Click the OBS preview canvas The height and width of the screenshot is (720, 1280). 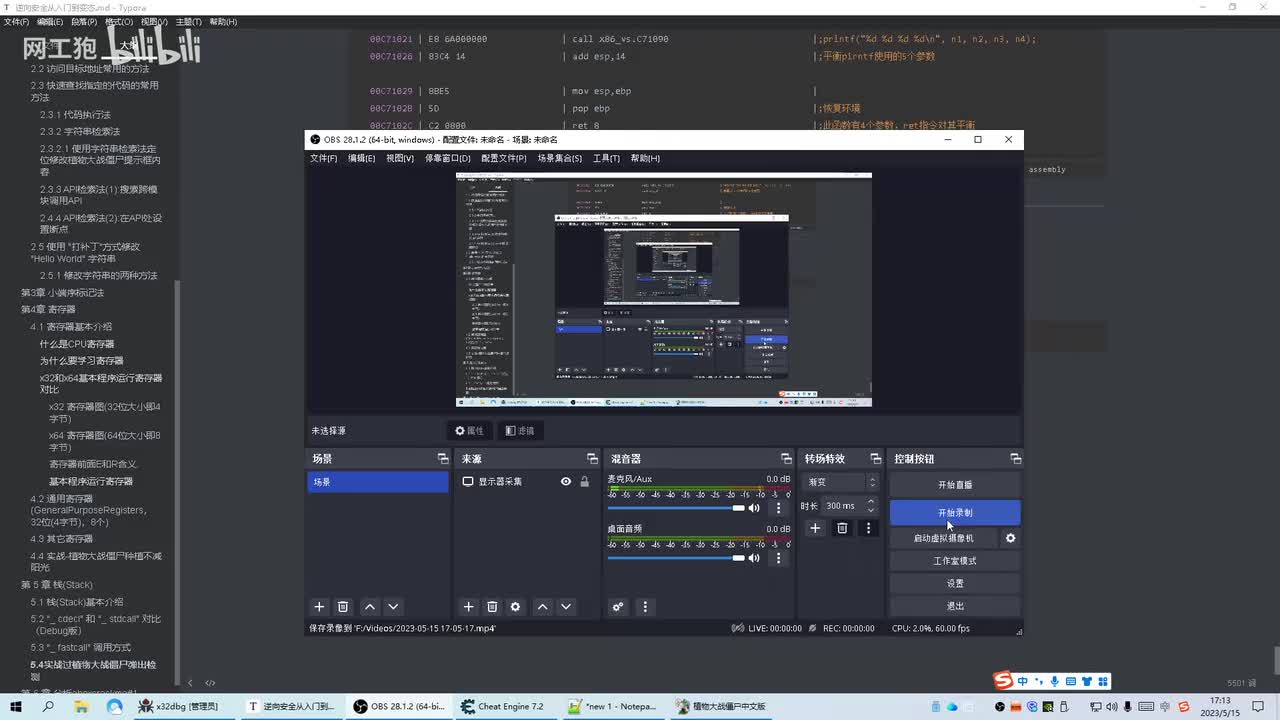pos(664,290)
